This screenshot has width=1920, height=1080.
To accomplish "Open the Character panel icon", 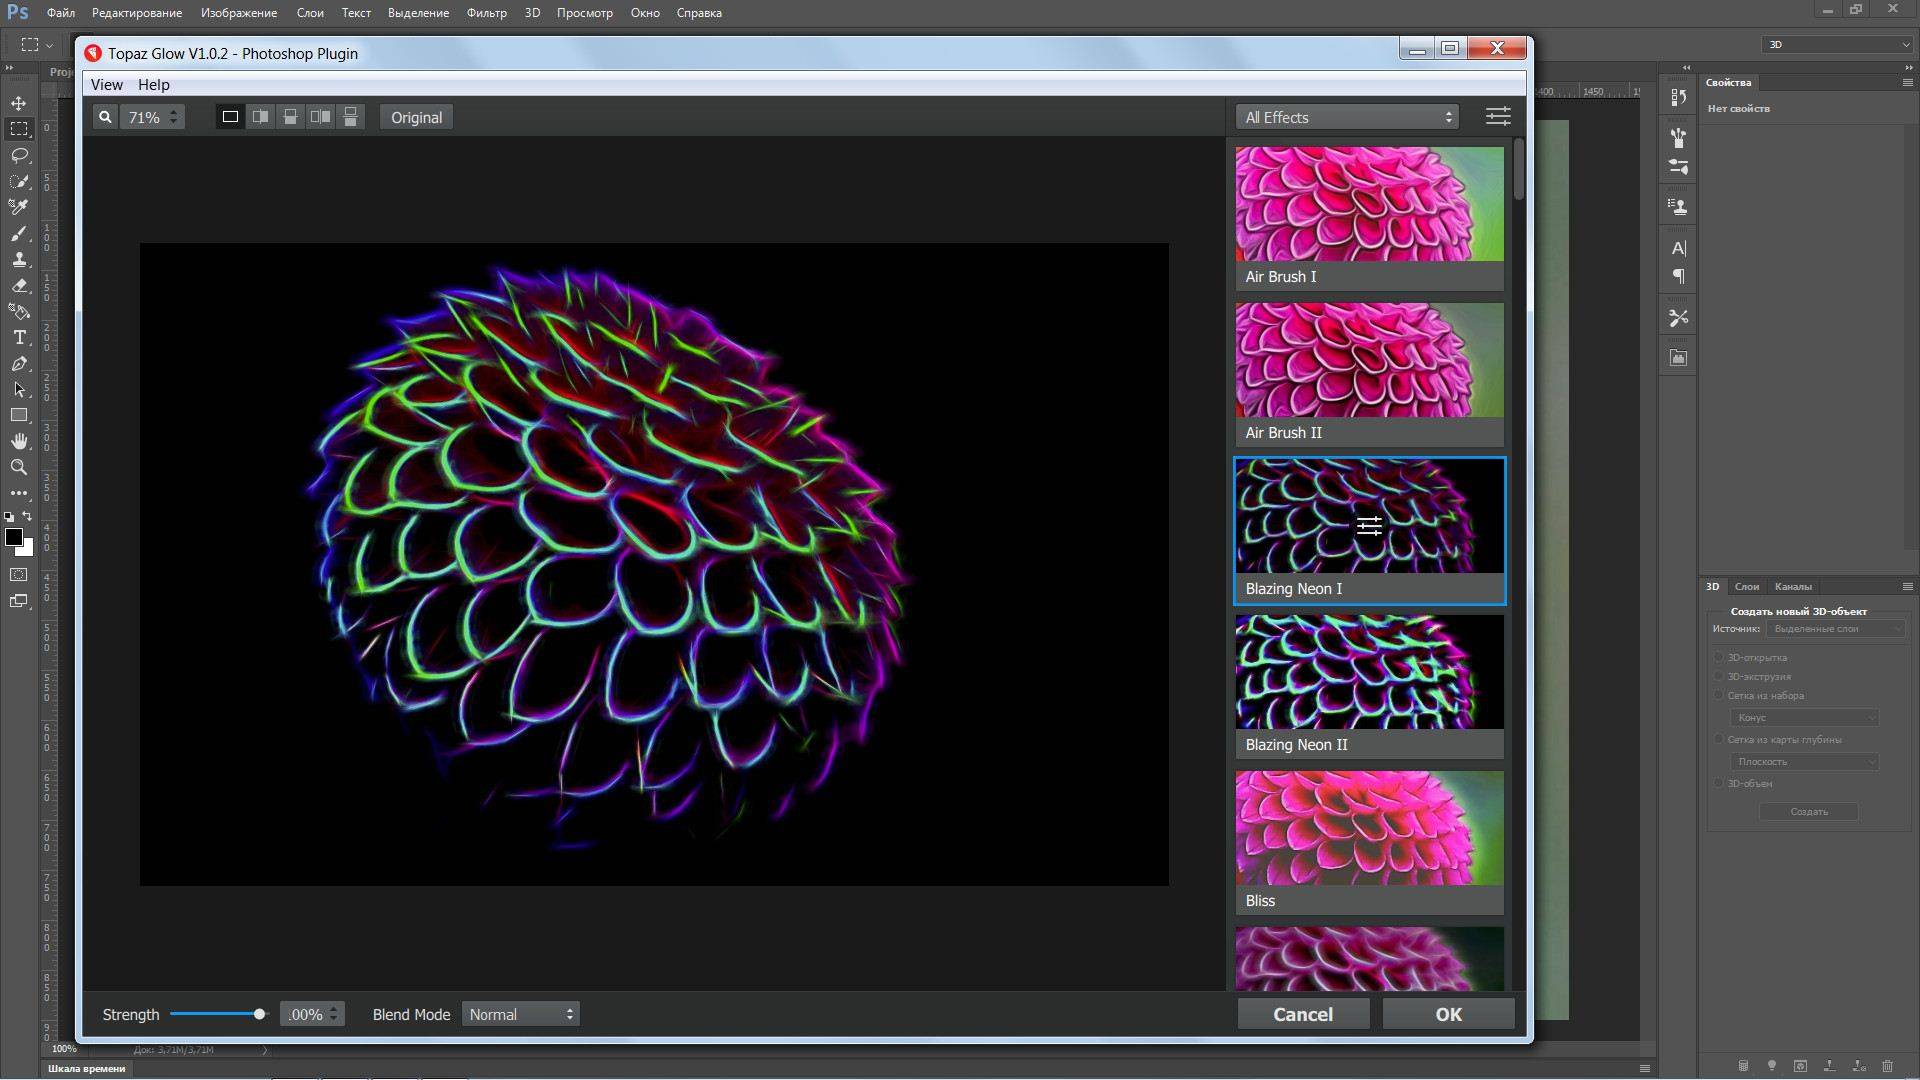I will [x=1678, y=248].
